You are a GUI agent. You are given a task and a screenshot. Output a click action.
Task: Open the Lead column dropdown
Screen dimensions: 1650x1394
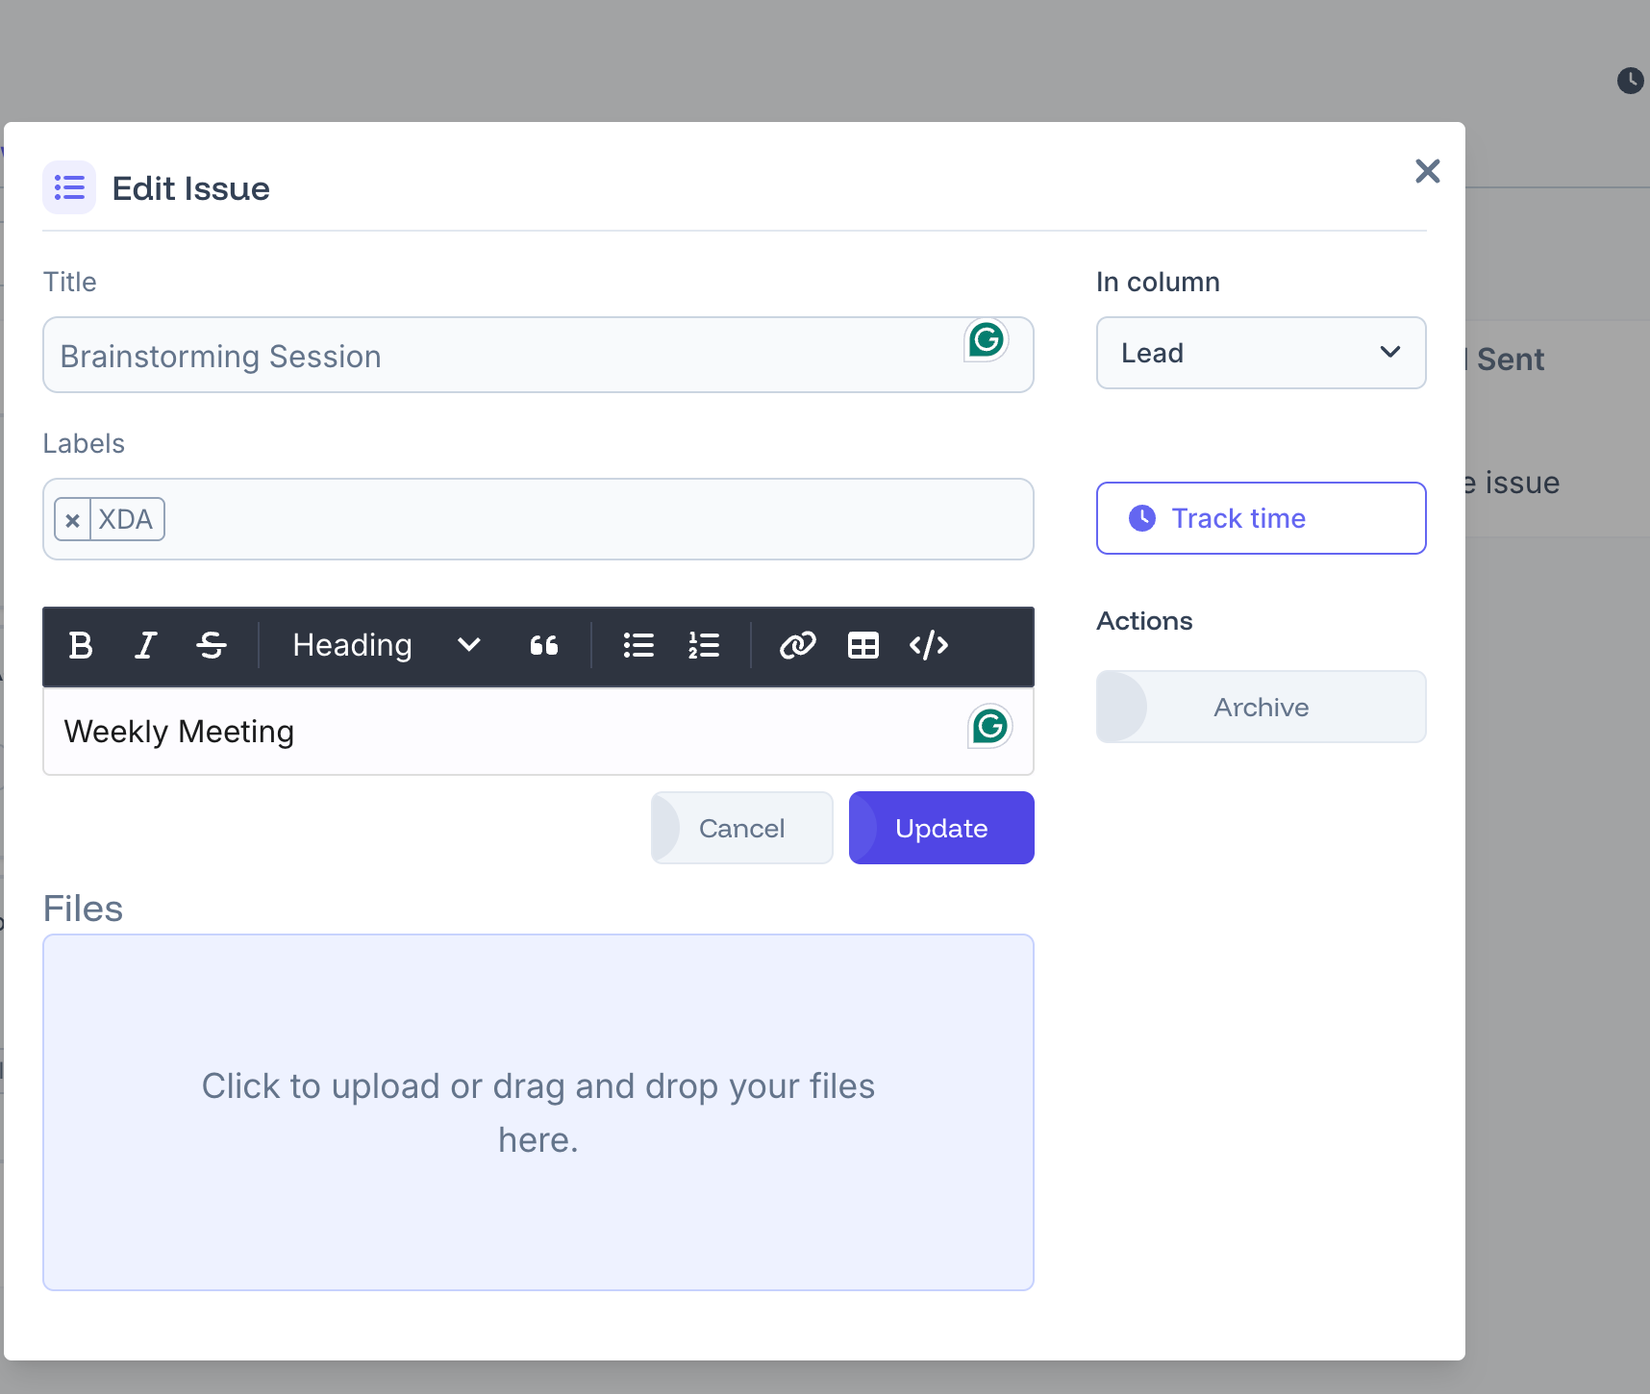tap(1260, 353)
